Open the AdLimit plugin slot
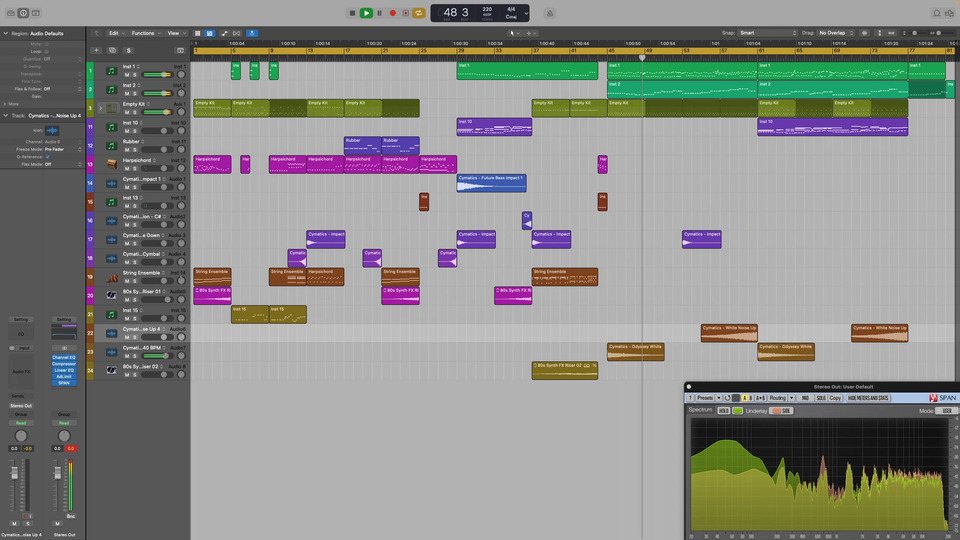960x540 pixels. pos(64,377)
